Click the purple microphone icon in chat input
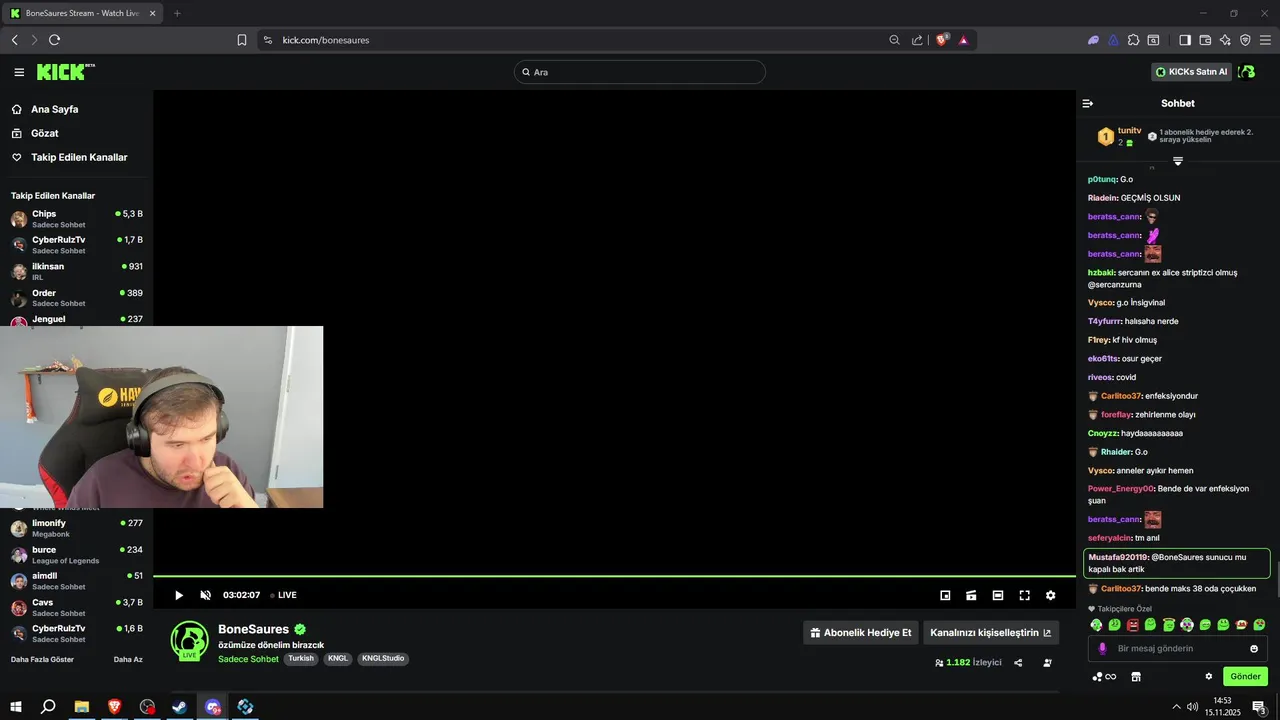1280x720 pixels. click(x=1102, y=648)
